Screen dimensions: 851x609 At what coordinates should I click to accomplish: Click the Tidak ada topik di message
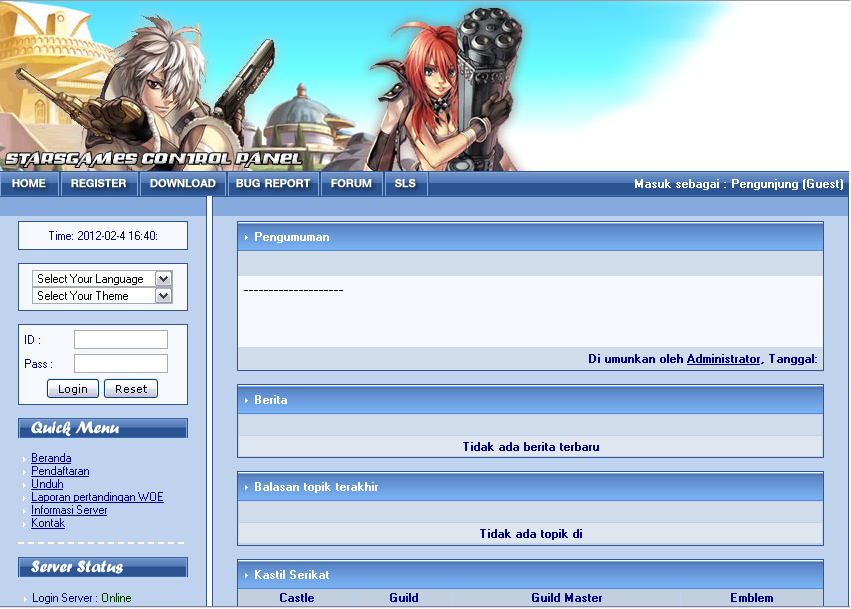pyautogui.click(x=531, y=534)
